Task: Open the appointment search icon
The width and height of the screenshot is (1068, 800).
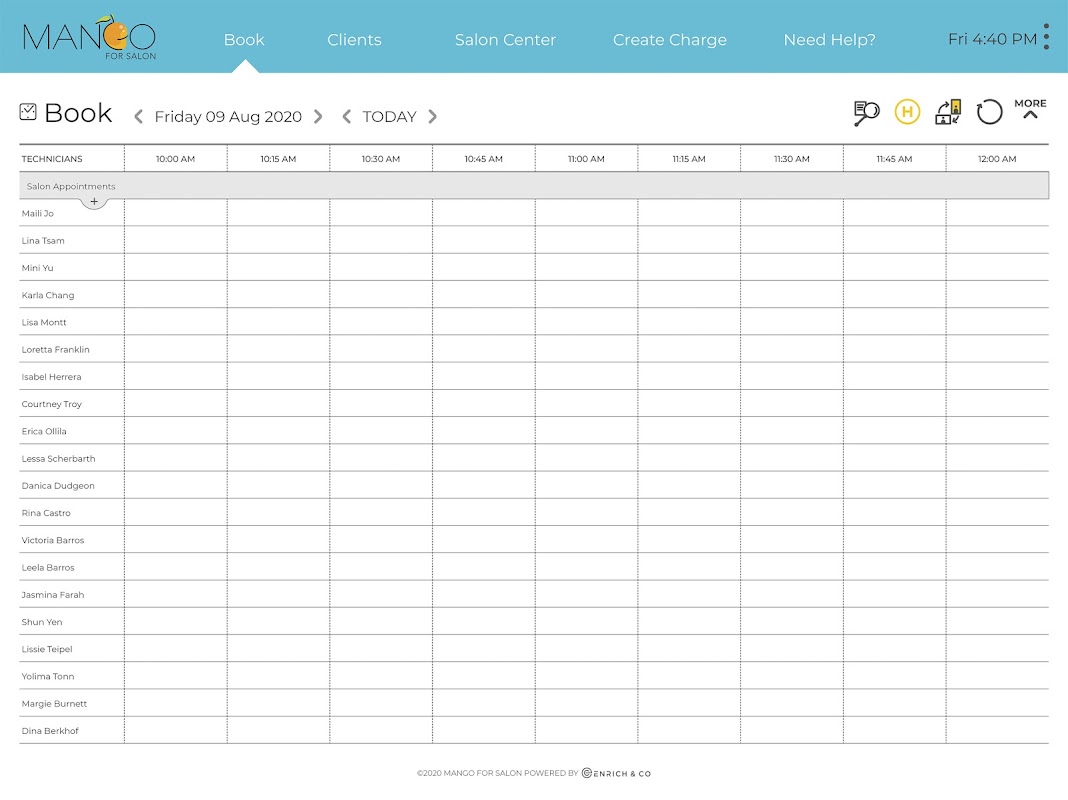Action: click(866, 112)
